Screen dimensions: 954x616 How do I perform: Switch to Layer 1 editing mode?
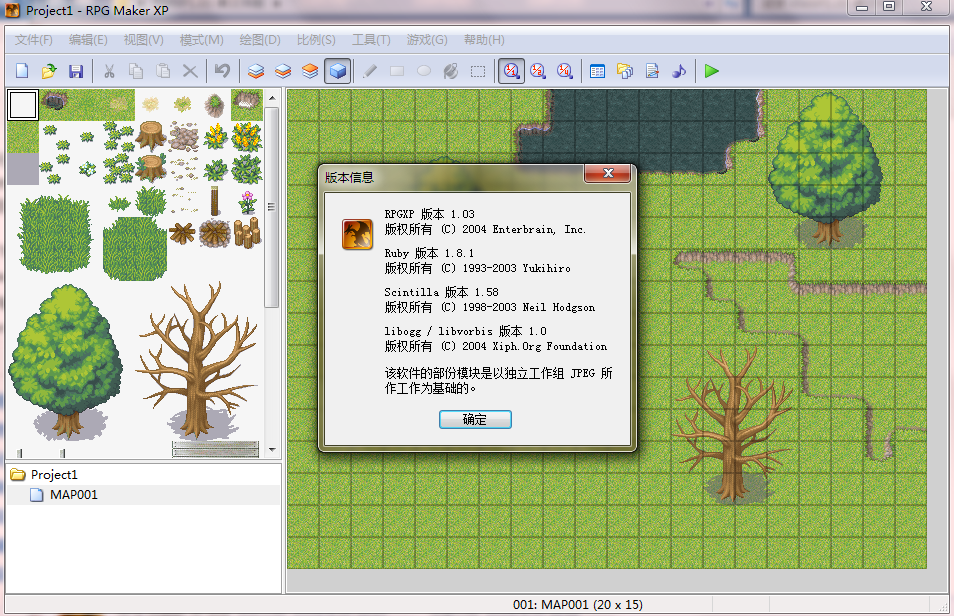tap(256, 71)
